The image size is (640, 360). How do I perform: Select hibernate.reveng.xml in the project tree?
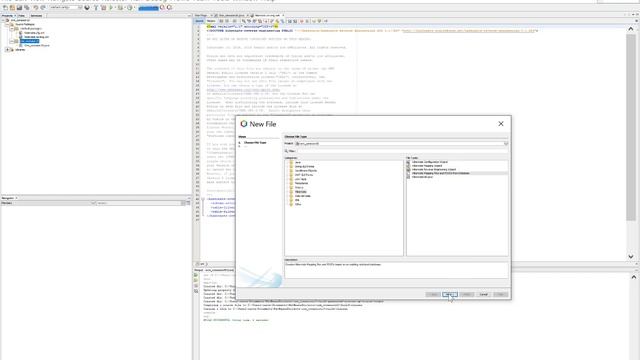(x=37, y=37)
